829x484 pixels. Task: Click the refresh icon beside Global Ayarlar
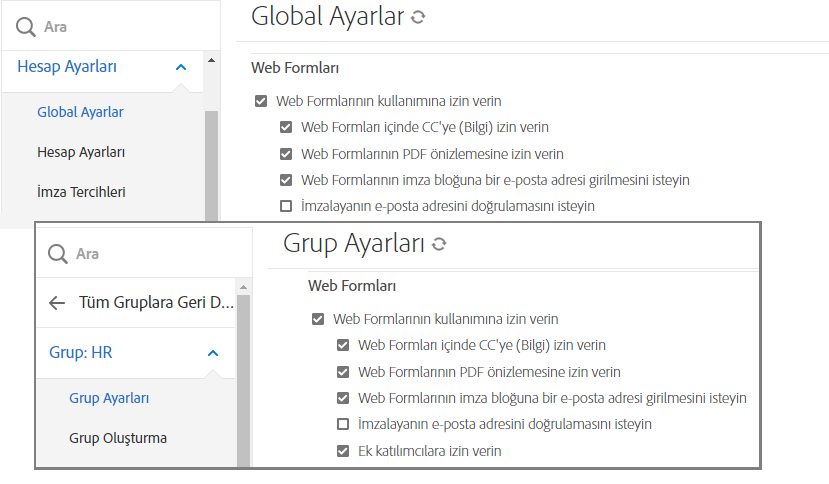pos(418,17)
